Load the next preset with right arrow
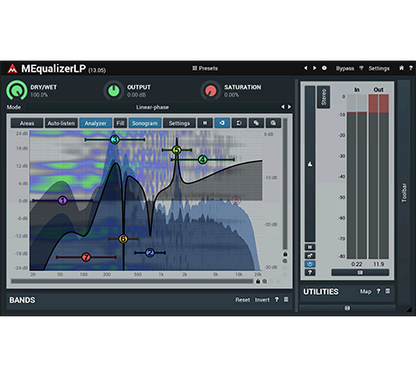Image resolution: width=416 pixels, height=376 pixels. (314, 68)
